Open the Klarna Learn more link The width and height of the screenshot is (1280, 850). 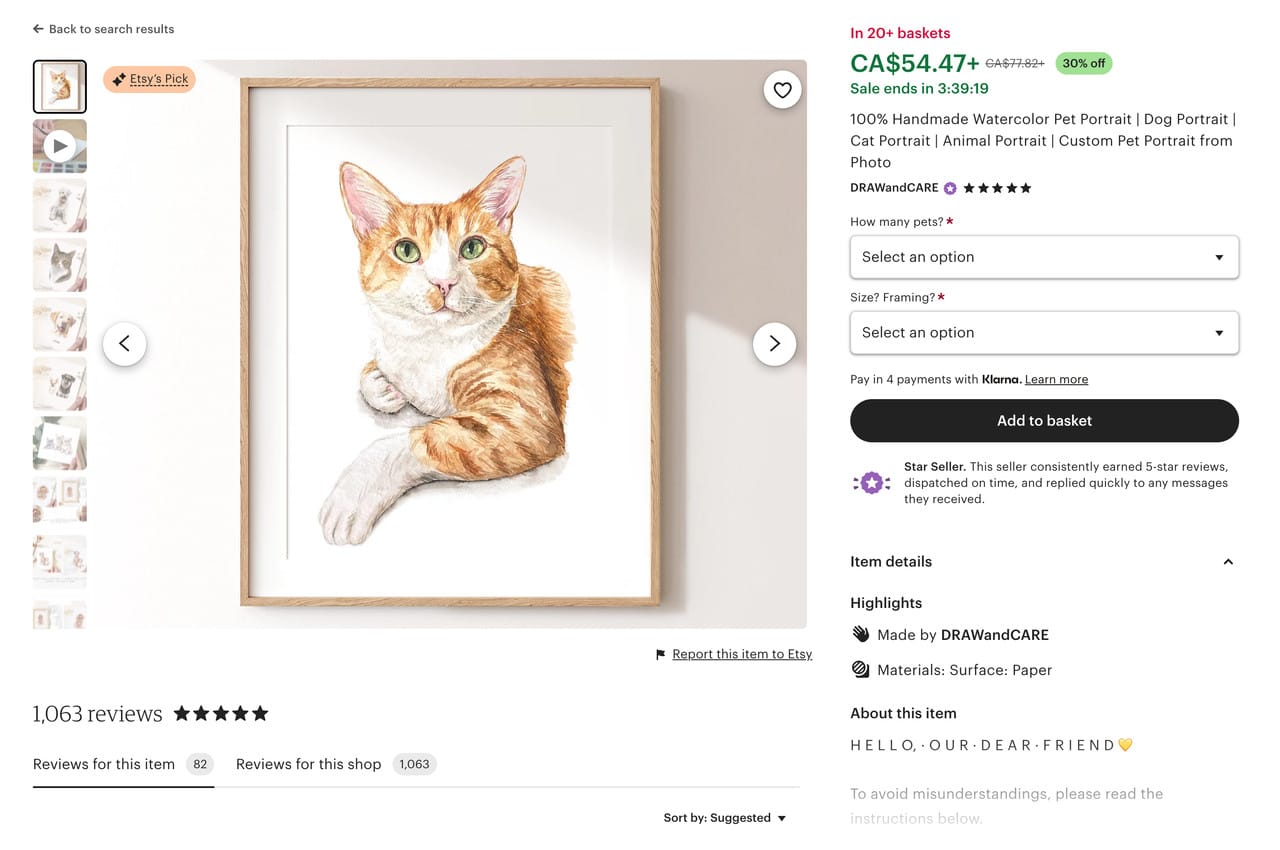pos(1056,379)
